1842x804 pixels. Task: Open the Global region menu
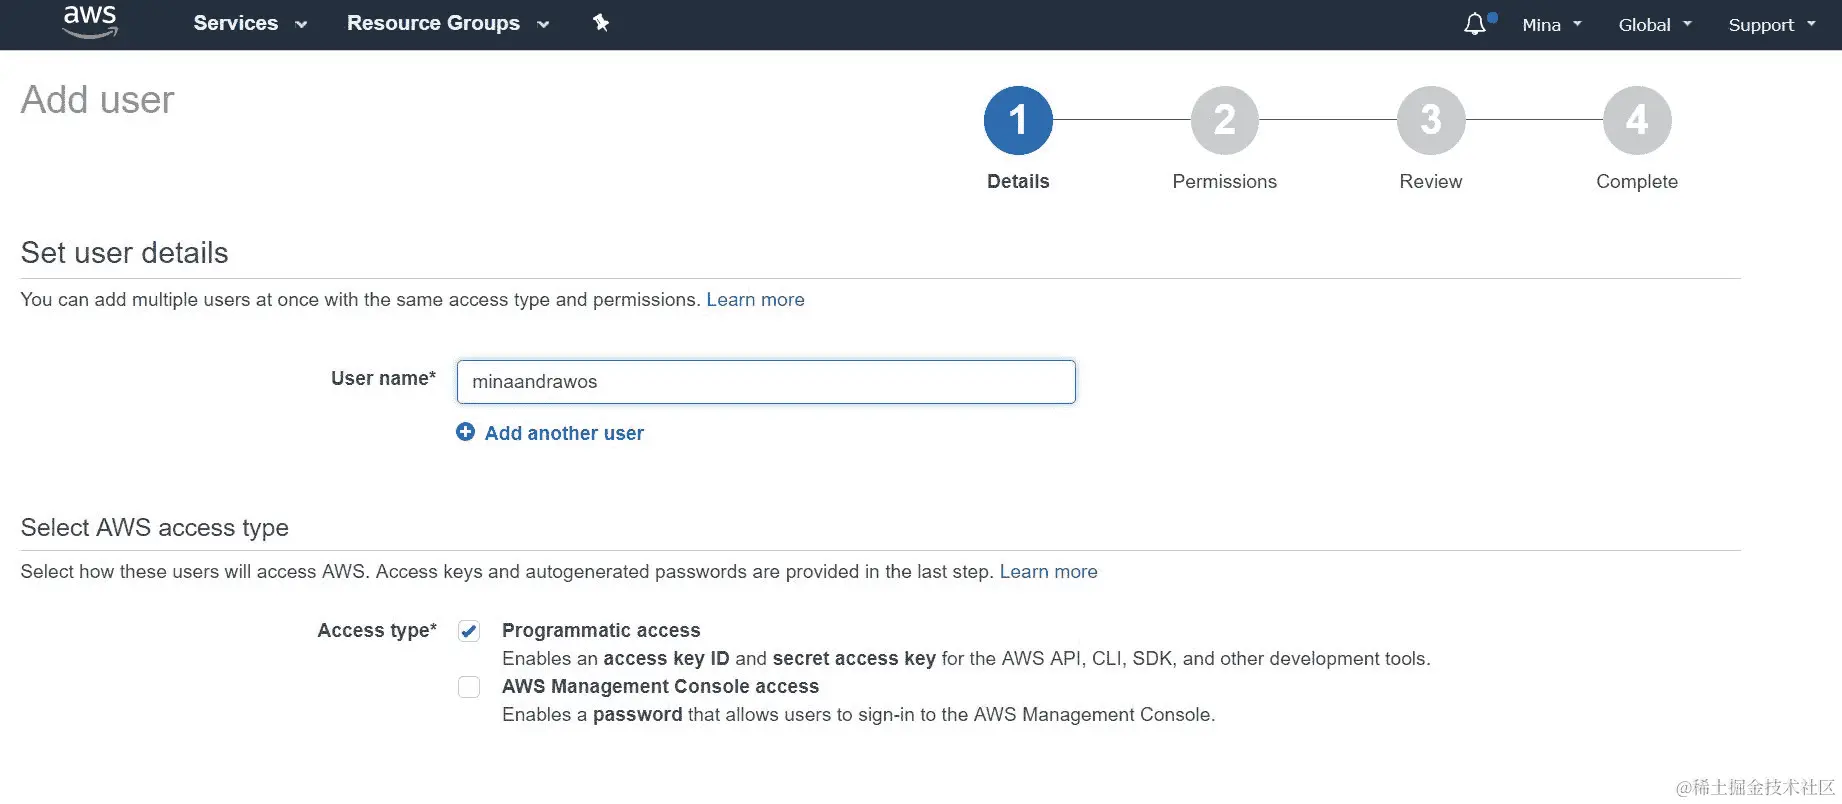click(1655, 25)
